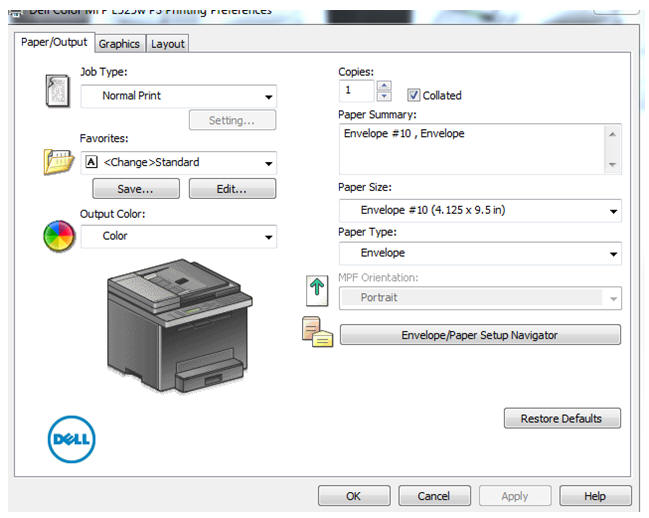This screenshot has height=518, width=649.
Task: Open the Help button
Action: tap(595, 496)
